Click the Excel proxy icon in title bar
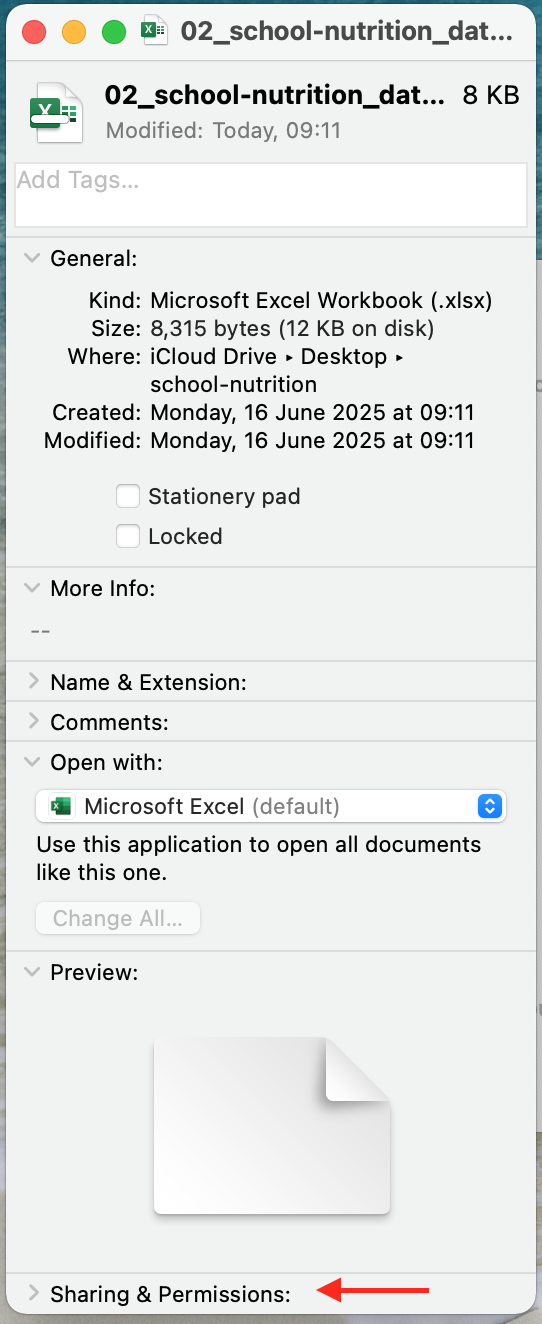The height and width of the screenshot is (1324, 542). (x=153, y=30)
